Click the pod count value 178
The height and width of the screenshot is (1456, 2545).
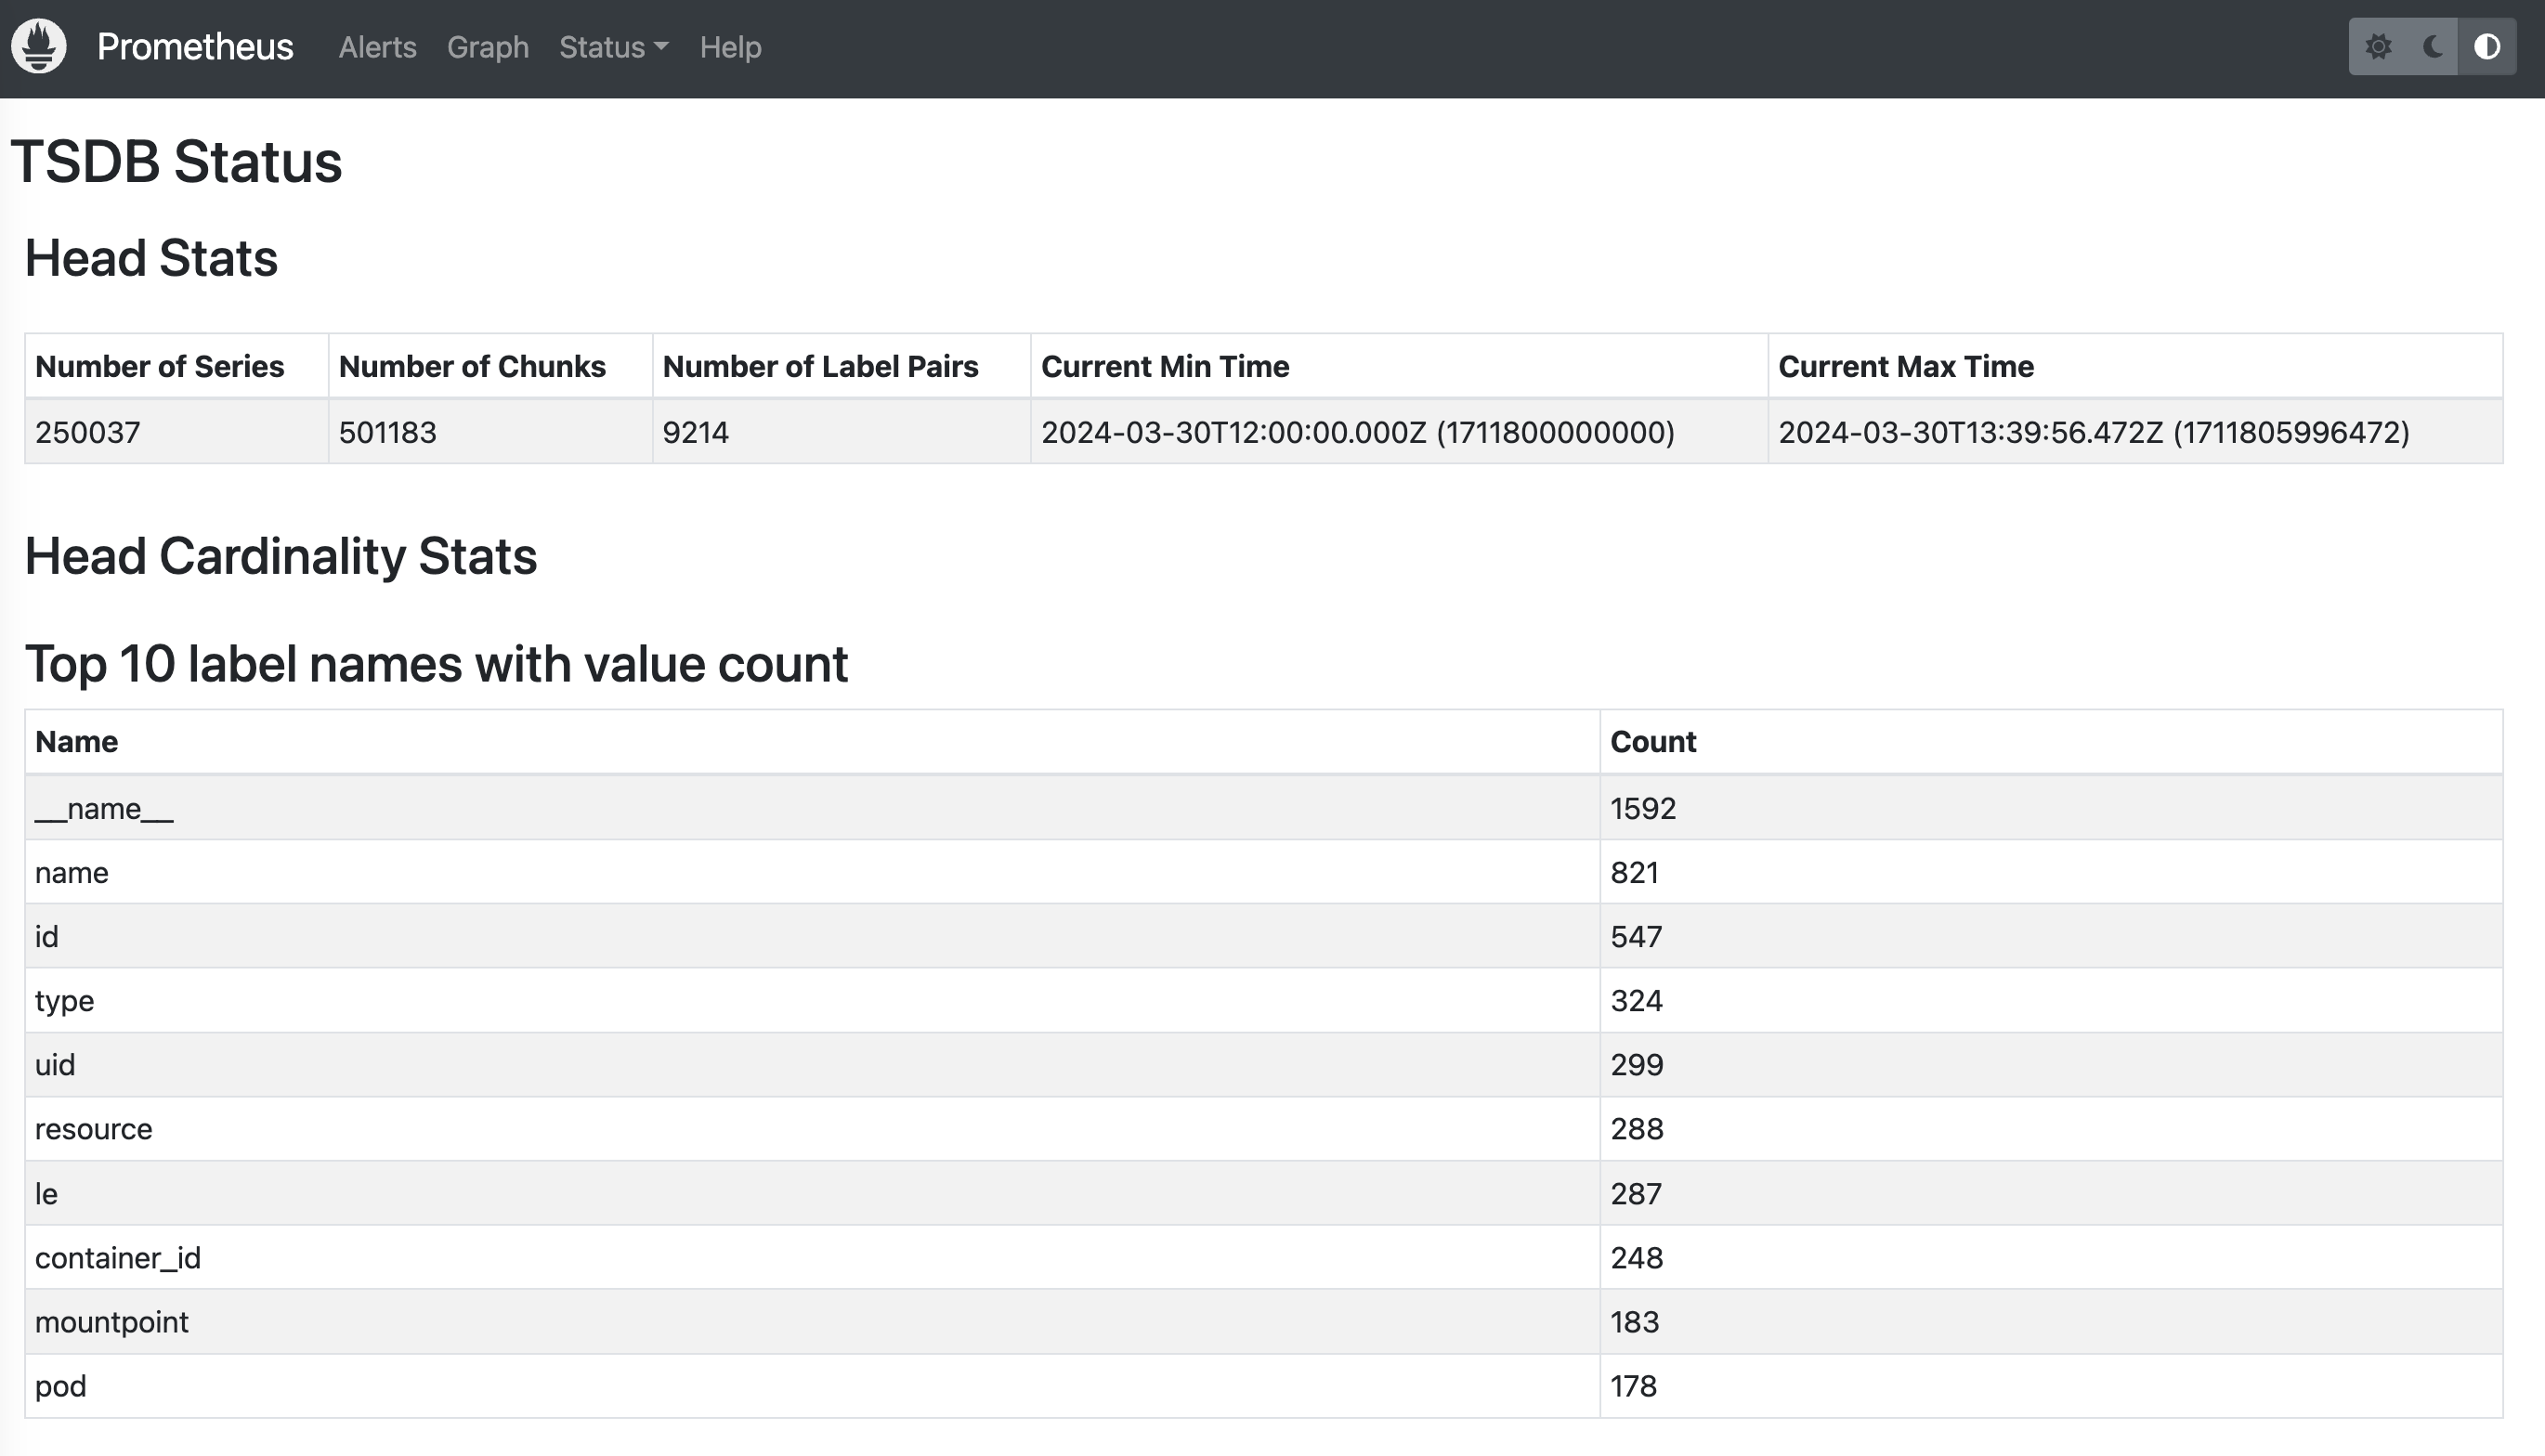1633,1386
